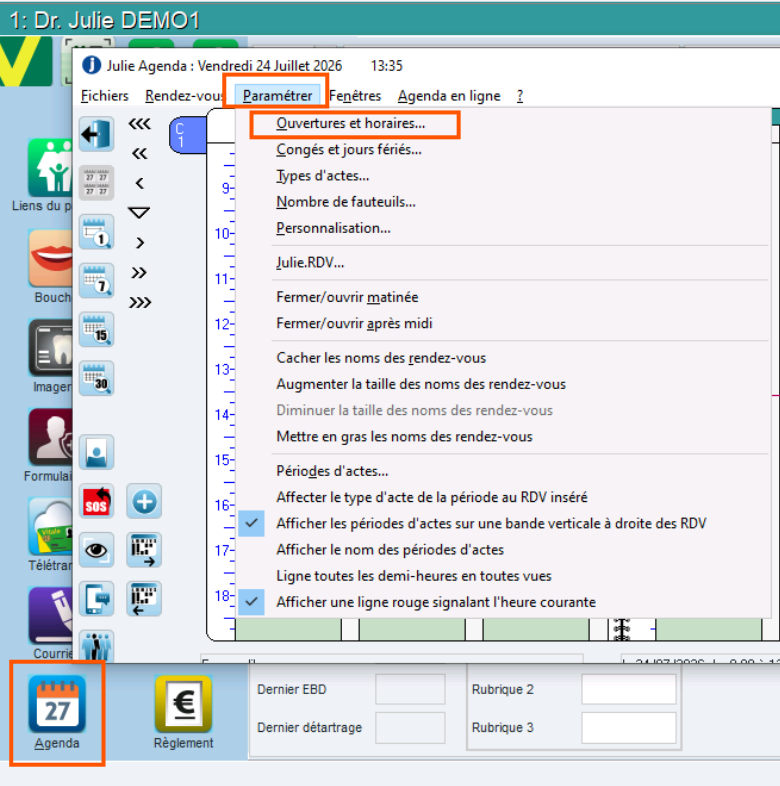
Task: Go forward with double right chevron
Action: pyautogui.click(x=139, y=272)
